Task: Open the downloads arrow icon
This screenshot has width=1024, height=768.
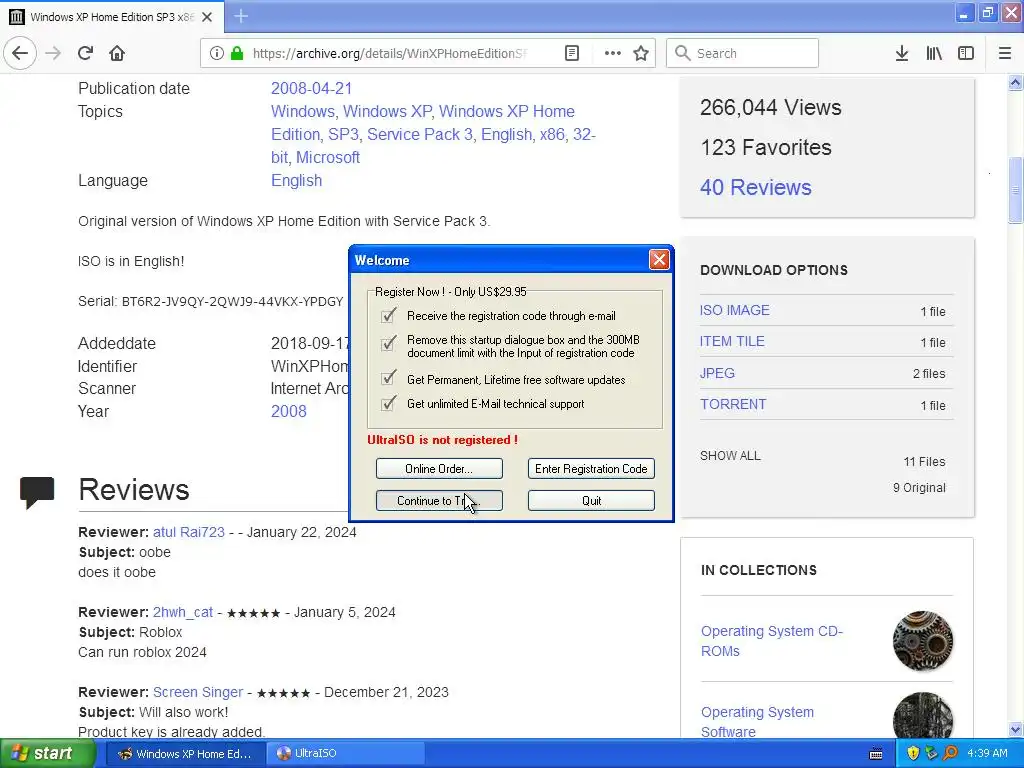Action: [x=902, y=53]
